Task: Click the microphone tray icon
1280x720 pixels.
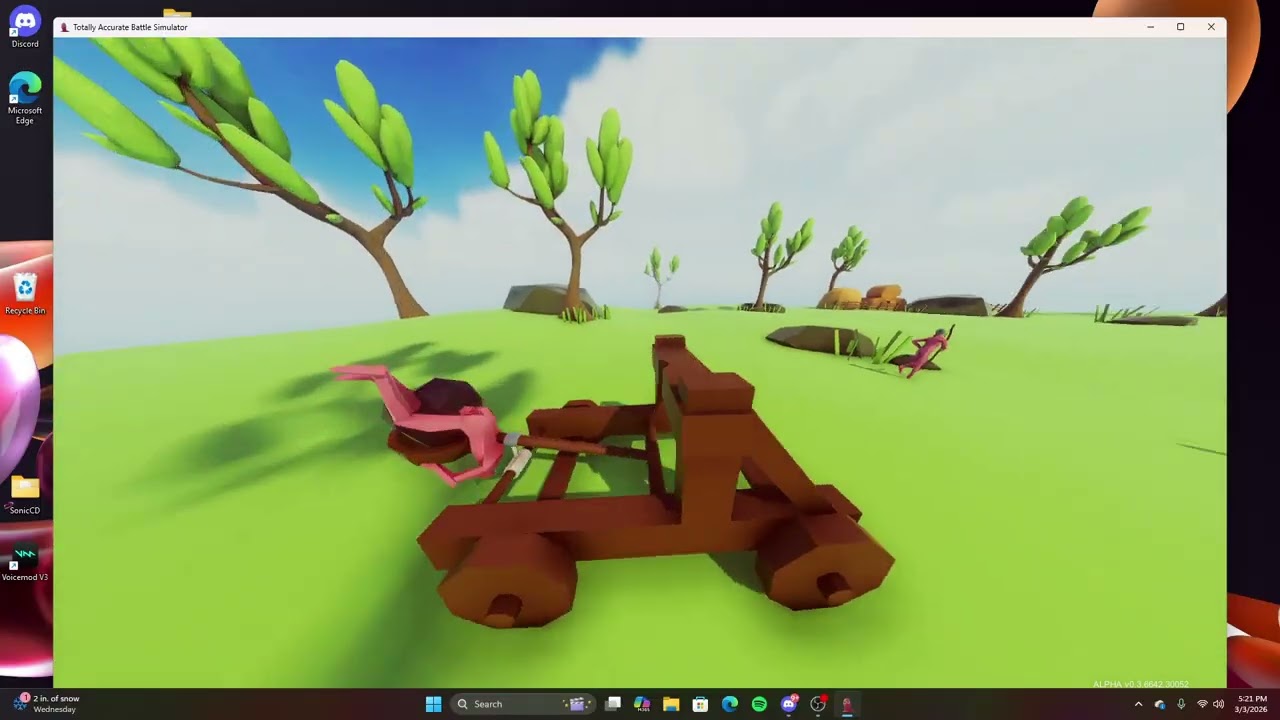Action: [x=1181, y=704]
